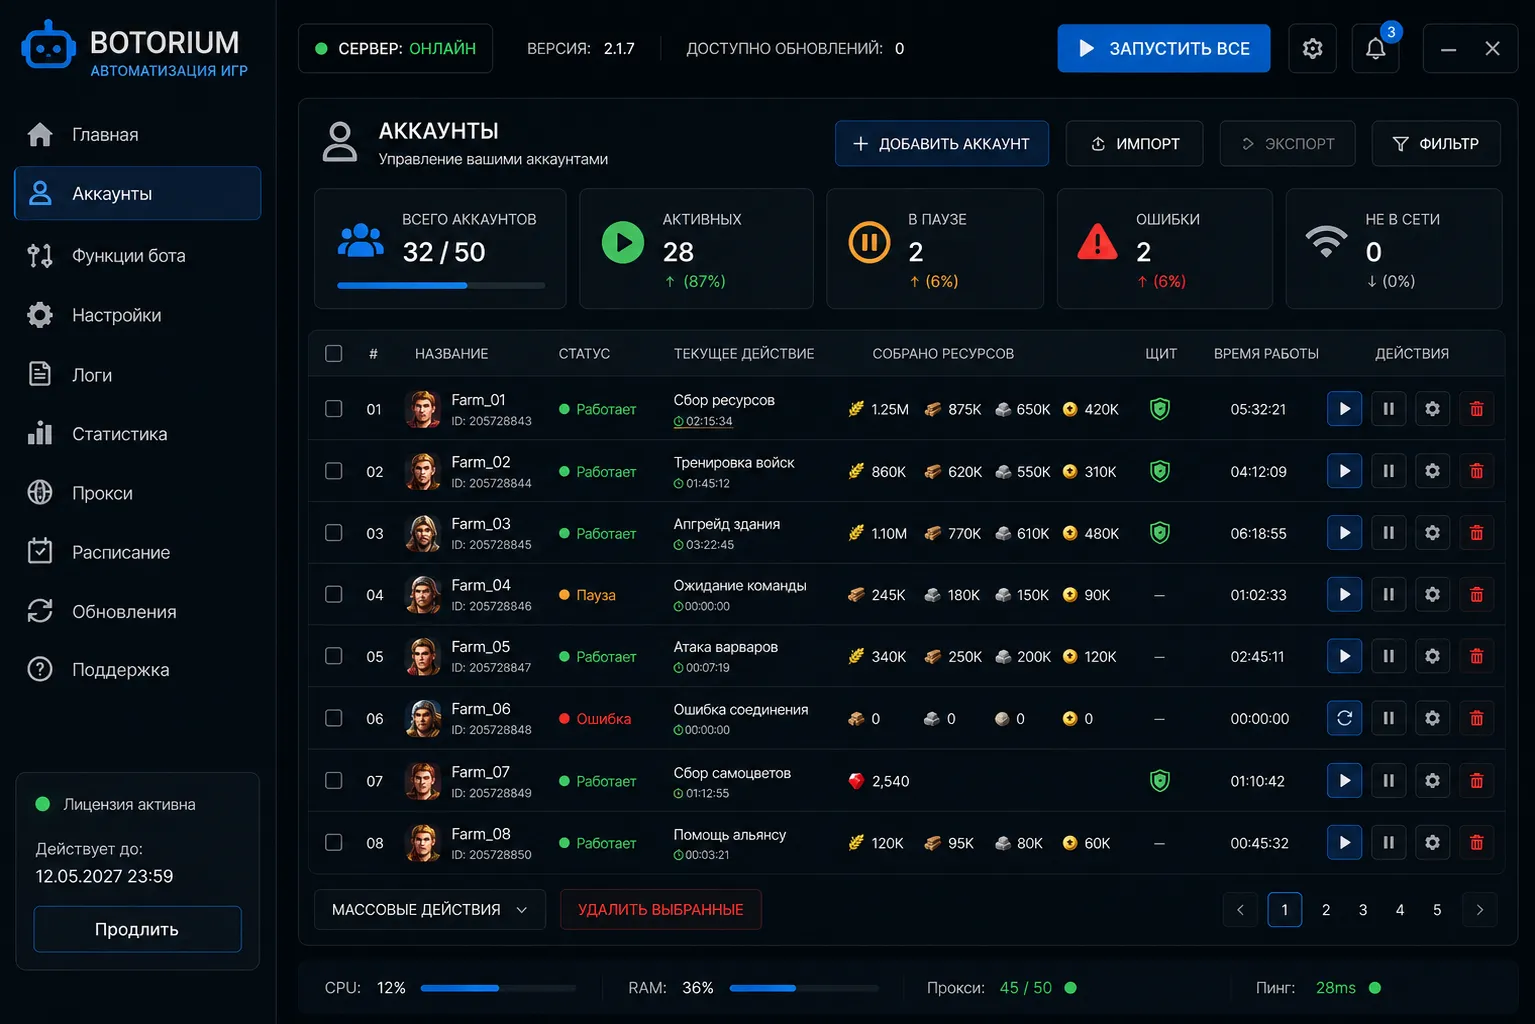Pause the Farm_03 account
The height and width of the screenshot is (1024, 1535).
click(x=1388, y=533)
